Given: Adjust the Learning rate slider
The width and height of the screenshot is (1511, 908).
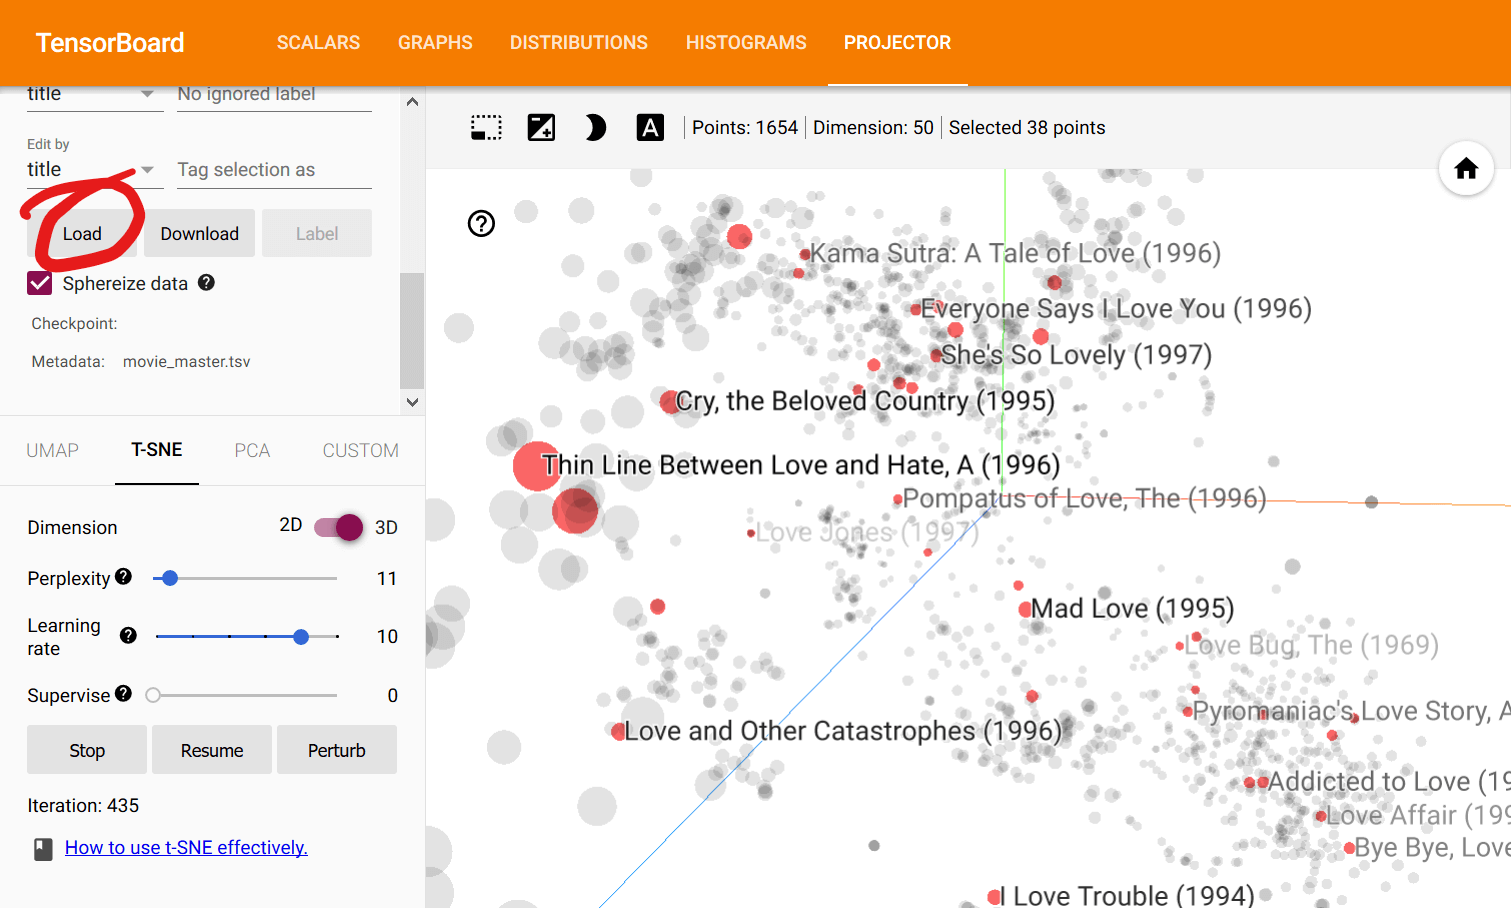Looking at the screenshot, I should point(301,637).
